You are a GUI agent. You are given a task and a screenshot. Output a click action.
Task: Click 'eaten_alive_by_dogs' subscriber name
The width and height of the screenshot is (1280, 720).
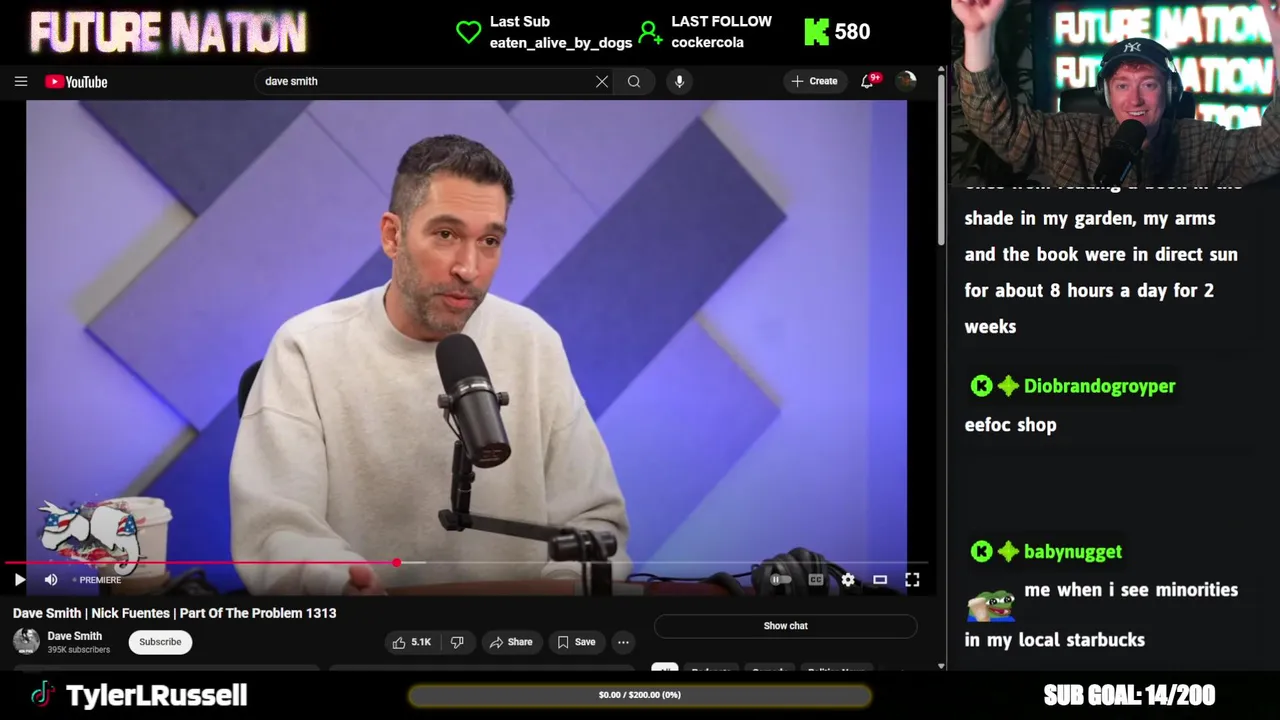(x=561, y=43)
